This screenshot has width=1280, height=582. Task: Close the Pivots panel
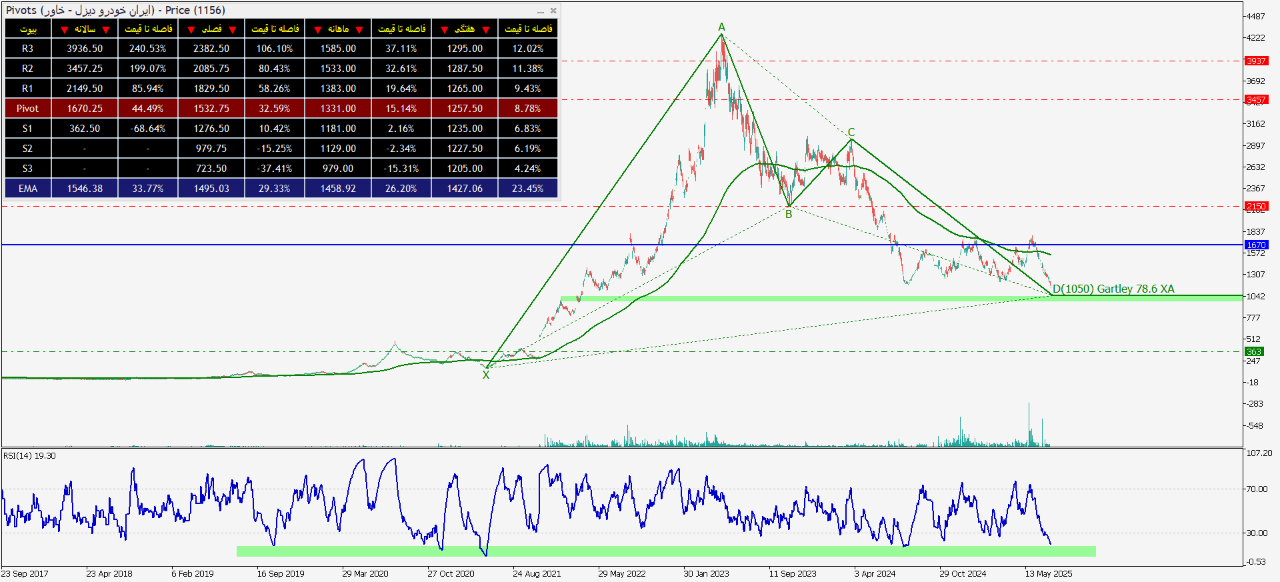[553, 10]
